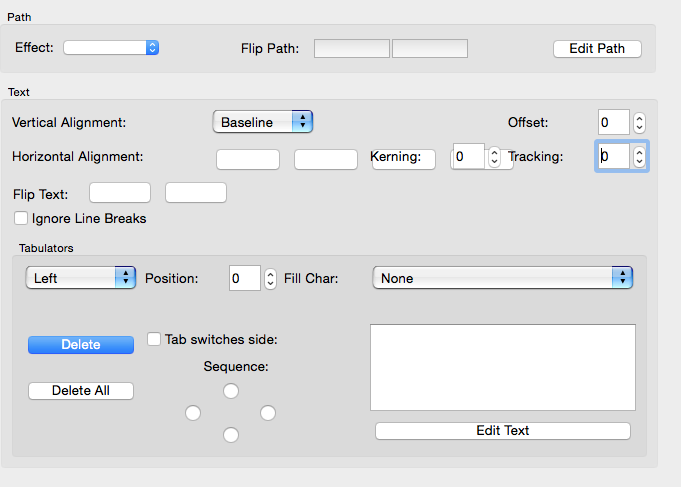Click the right Flip Text button
The image size is (681, 487).
click(x=196, y=193)
